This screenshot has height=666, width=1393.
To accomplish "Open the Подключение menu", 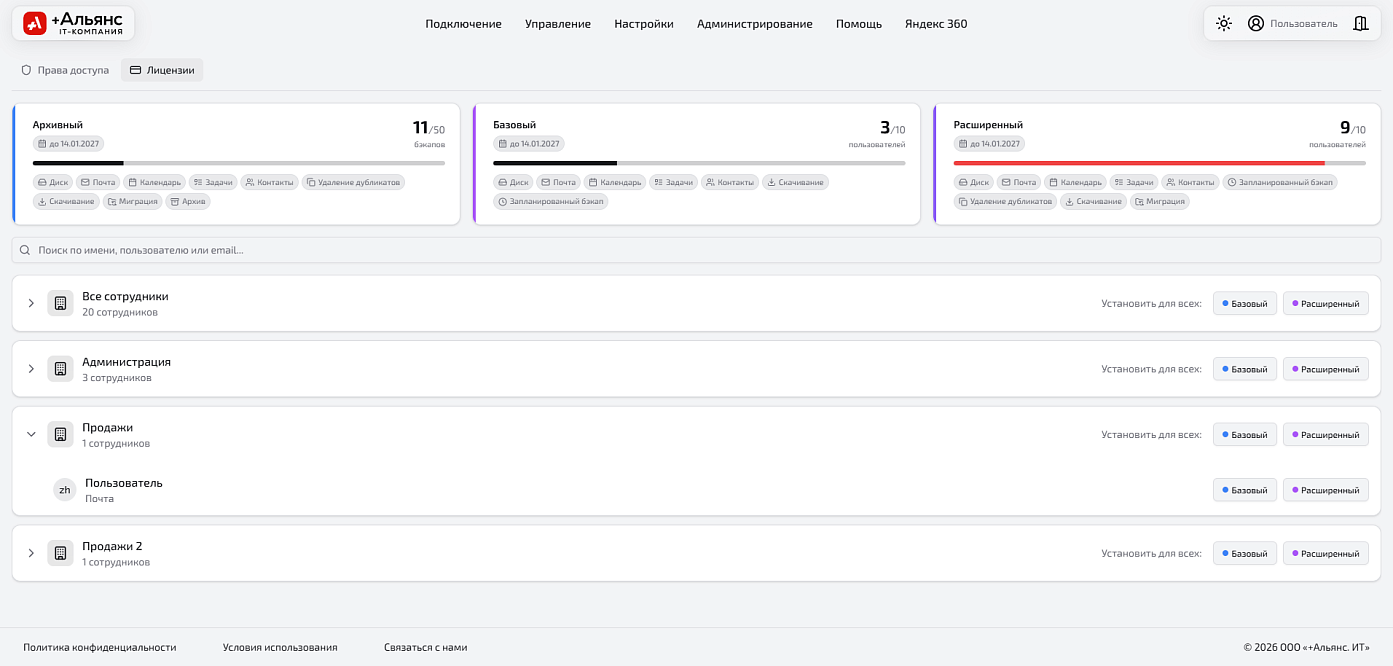I will [463, 23].
